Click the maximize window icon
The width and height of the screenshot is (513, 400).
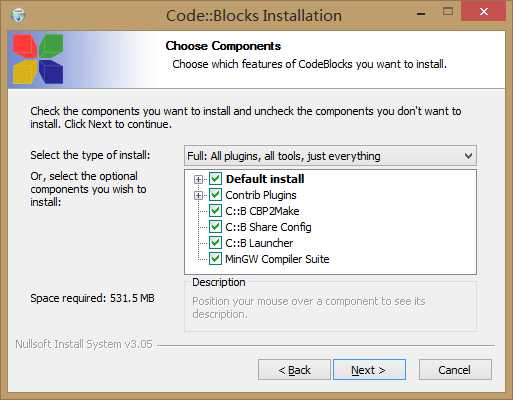[x=448, y=12]
